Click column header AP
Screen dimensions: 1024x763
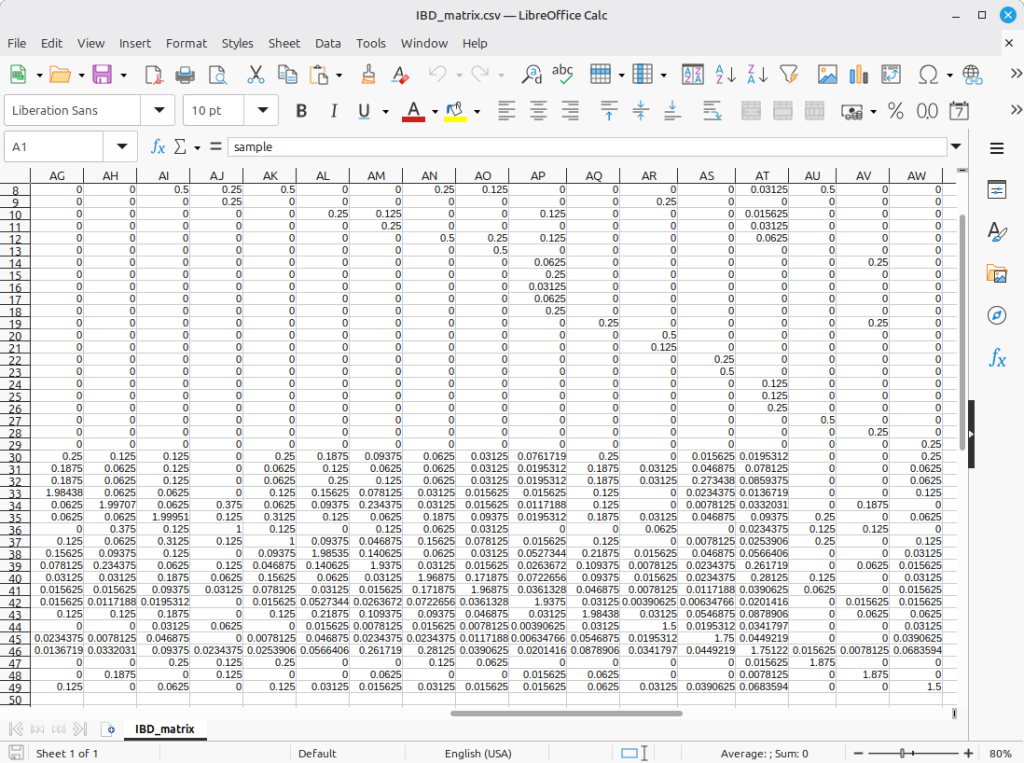[x=538, y=176]
